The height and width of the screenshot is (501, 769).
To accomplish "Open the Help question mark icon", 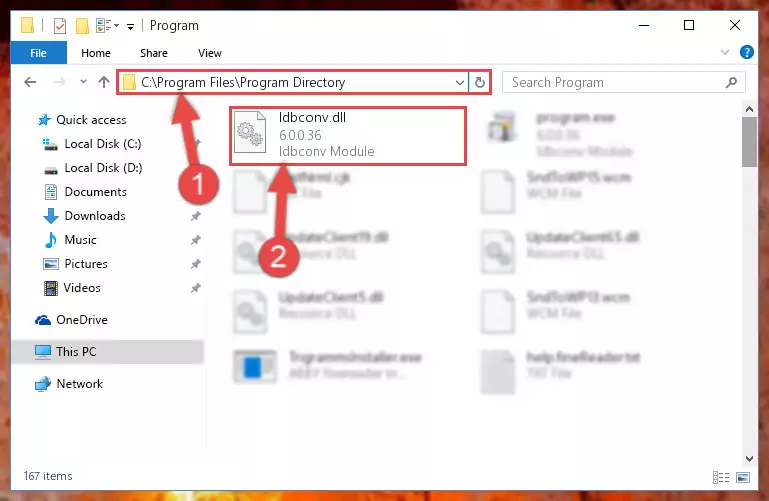I will pyautogui.click(x=746, y=52).
